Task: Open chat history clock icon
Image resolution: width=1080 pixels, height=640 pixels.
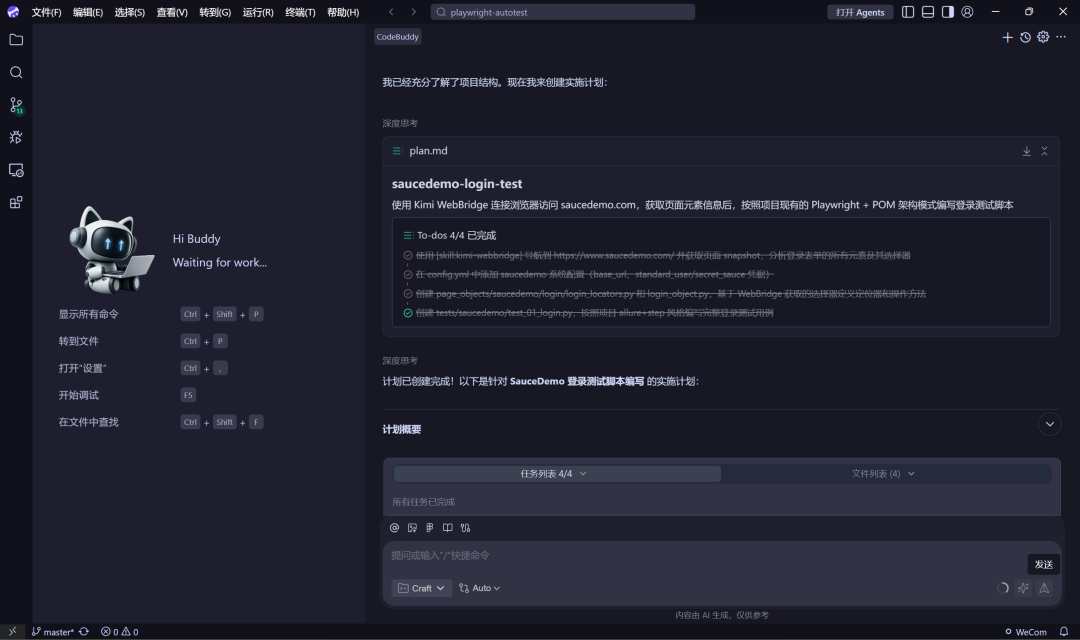Action: tap(1025, 37)
